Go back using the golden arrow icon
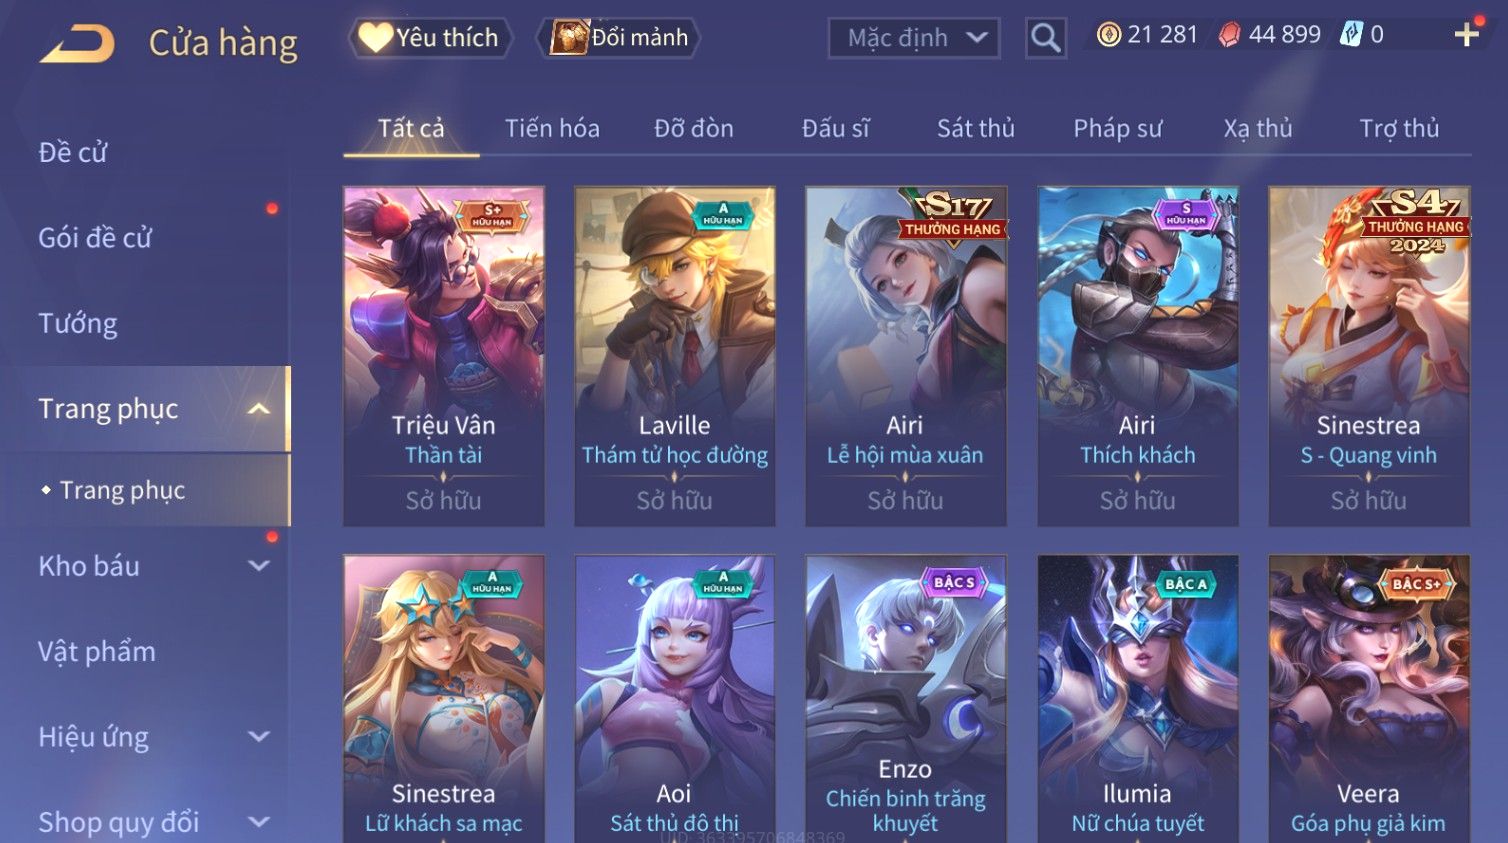Viewport: 1508px width, 843px height. [77, 43]
